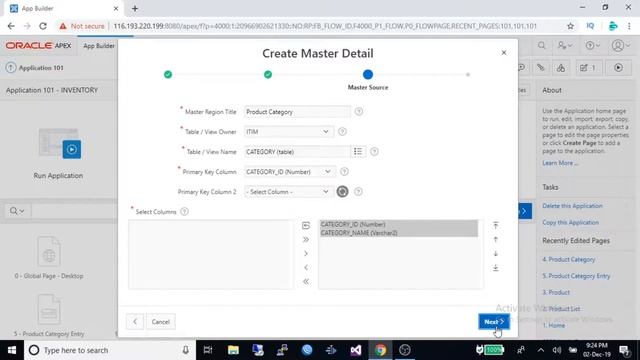The image size is (640, 360).
Task: Click the Learn More link
Action: (560, 163)
